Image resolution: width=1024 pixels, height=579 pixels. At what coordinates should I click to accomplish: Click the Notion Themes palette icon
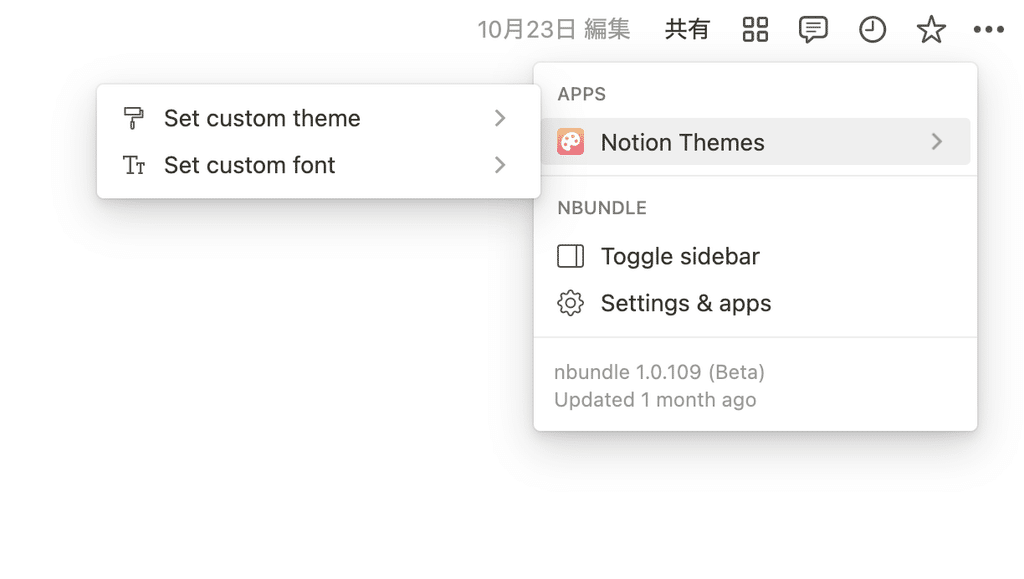570,142
